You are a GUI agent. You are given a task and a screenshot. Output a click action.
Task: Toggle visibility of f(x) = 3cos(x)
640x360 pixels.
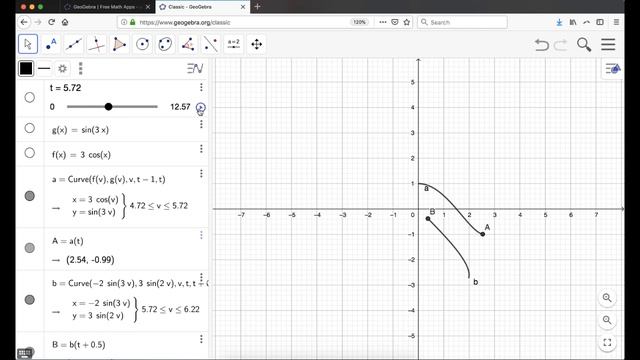(29, 153)
